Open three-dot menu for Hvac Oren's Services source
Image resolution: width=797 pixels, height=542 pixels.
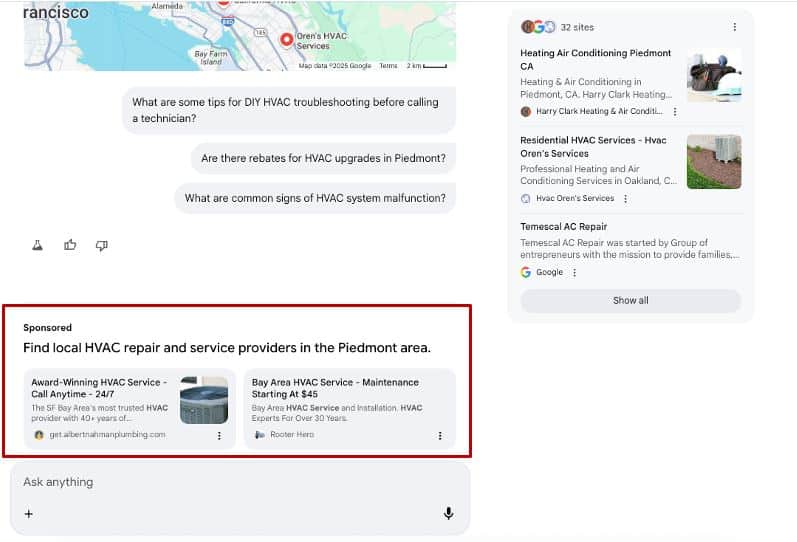(x=626, y=199)
